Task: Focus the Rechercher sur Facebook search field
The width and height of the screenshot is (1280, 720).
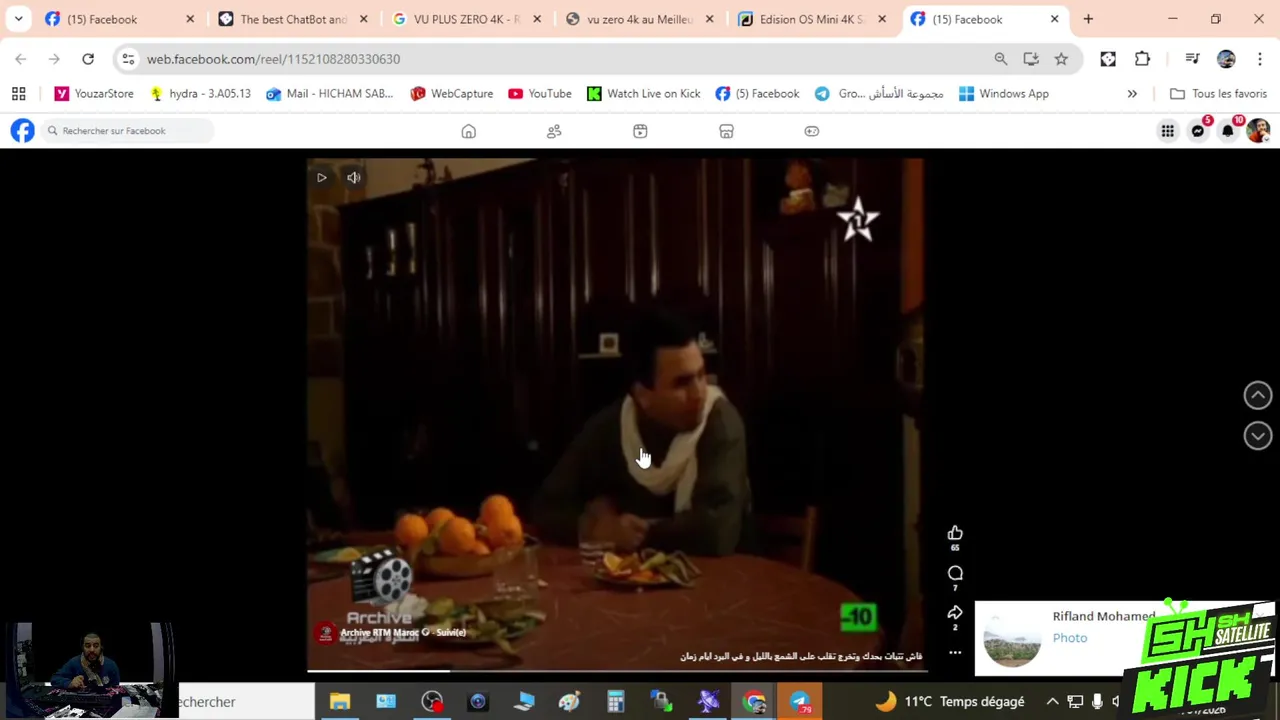Action: (127, 131)
